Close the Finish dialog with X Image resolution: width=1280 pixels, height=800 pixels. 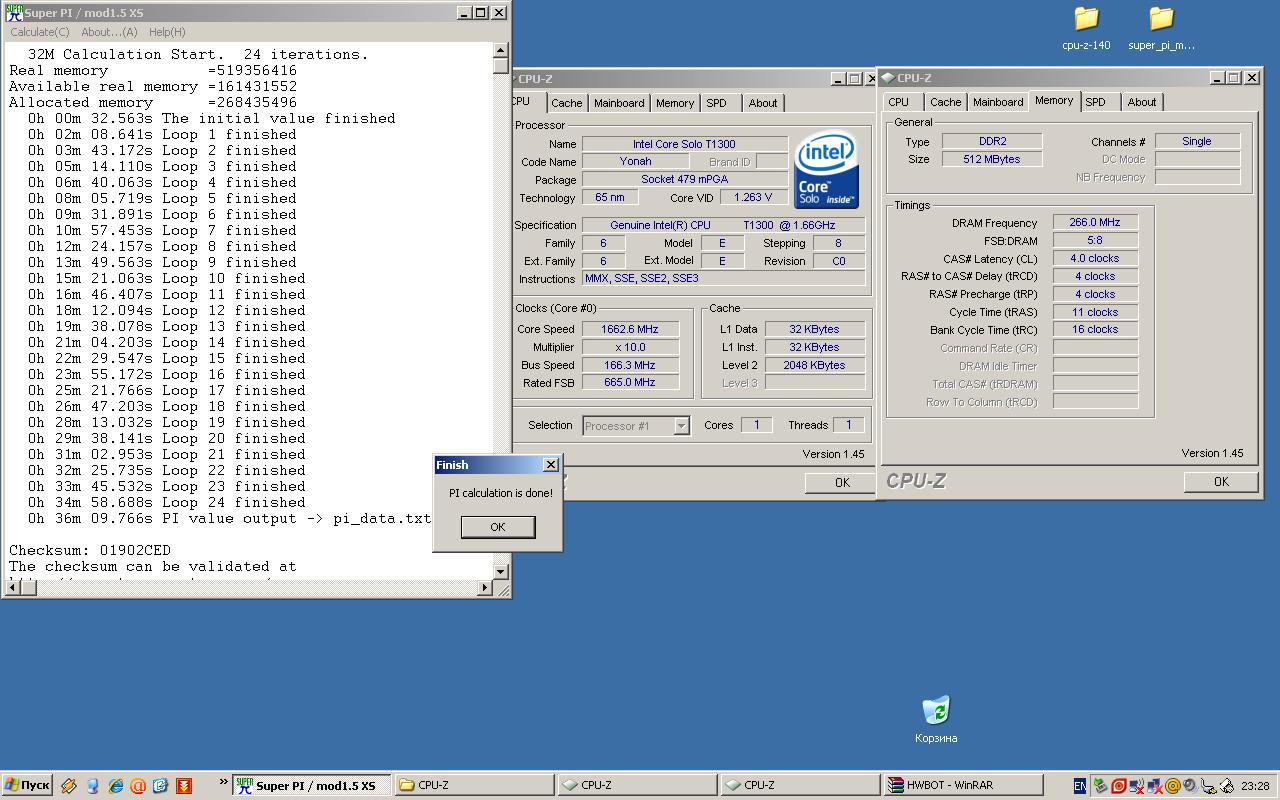point(550,465)
